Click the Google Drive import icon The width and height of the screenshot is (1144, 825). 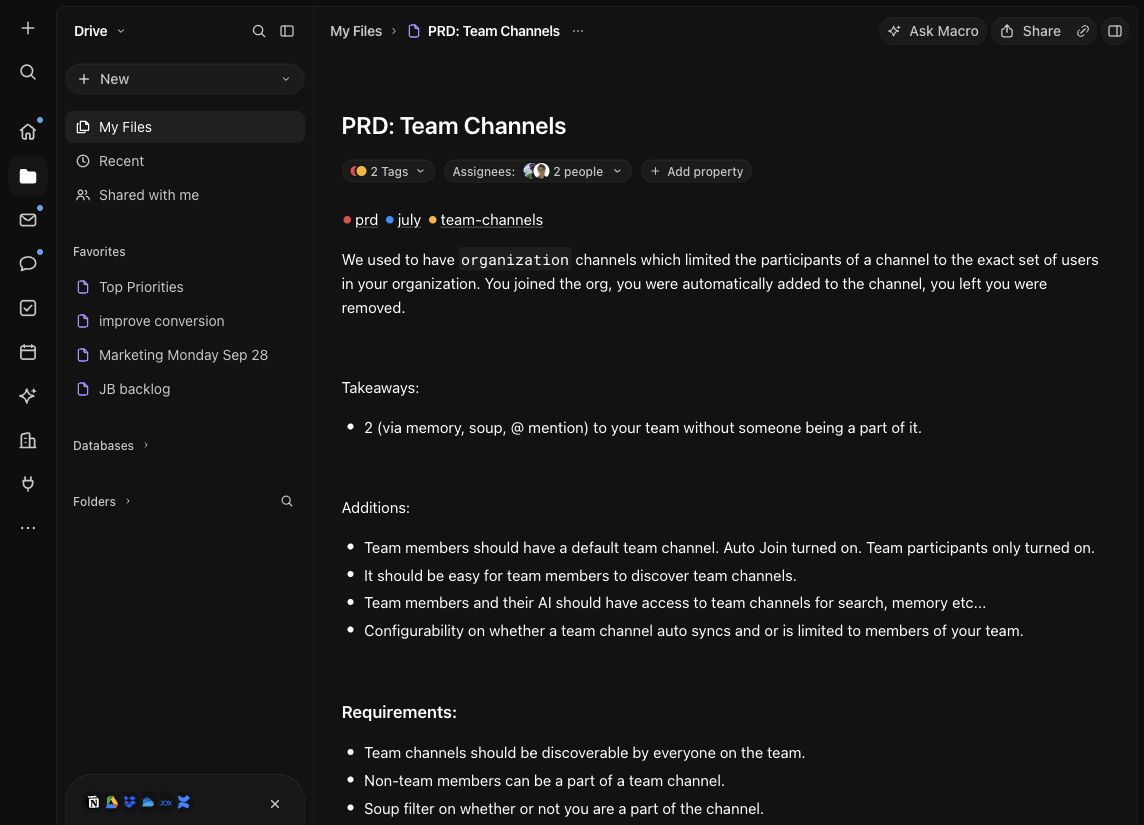112,802
